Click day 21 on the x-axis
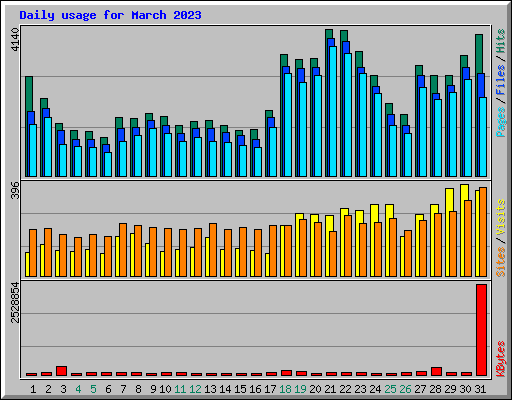Image resolution: width=512 pixels, height=400 pixels. point(330,389)
